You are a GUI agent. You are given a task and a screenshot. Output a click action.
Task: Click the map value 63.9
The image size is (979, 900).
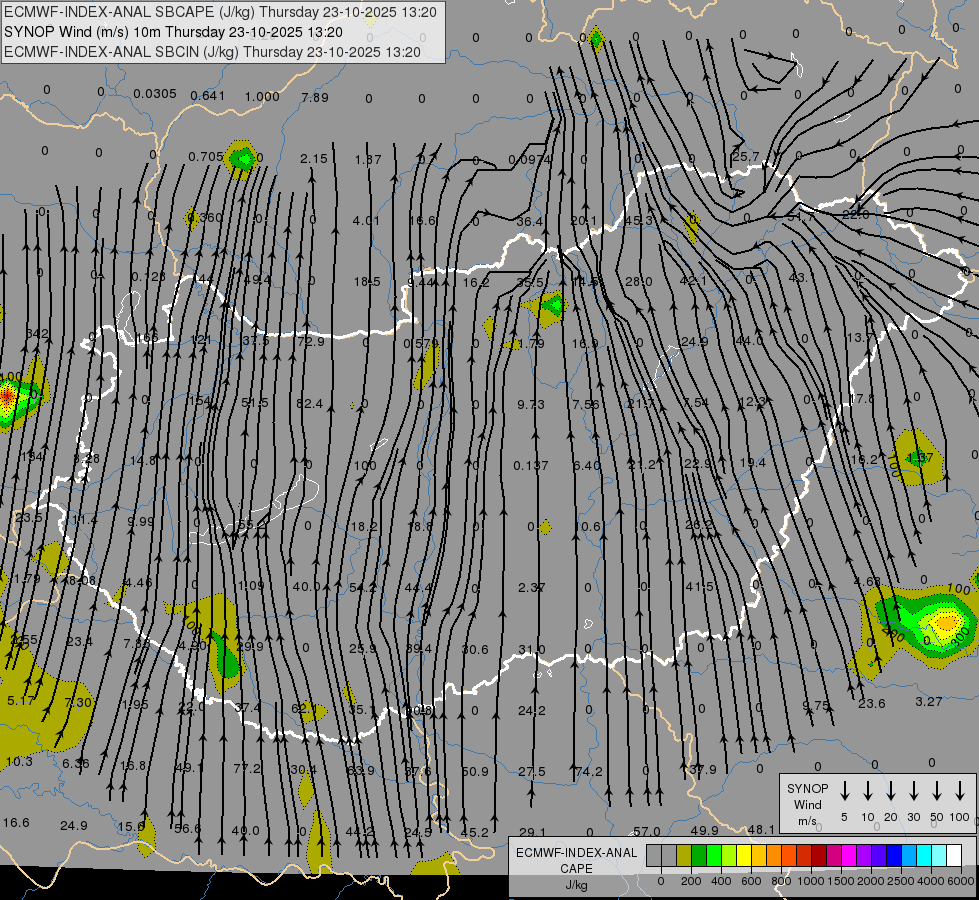coord(361,771)
